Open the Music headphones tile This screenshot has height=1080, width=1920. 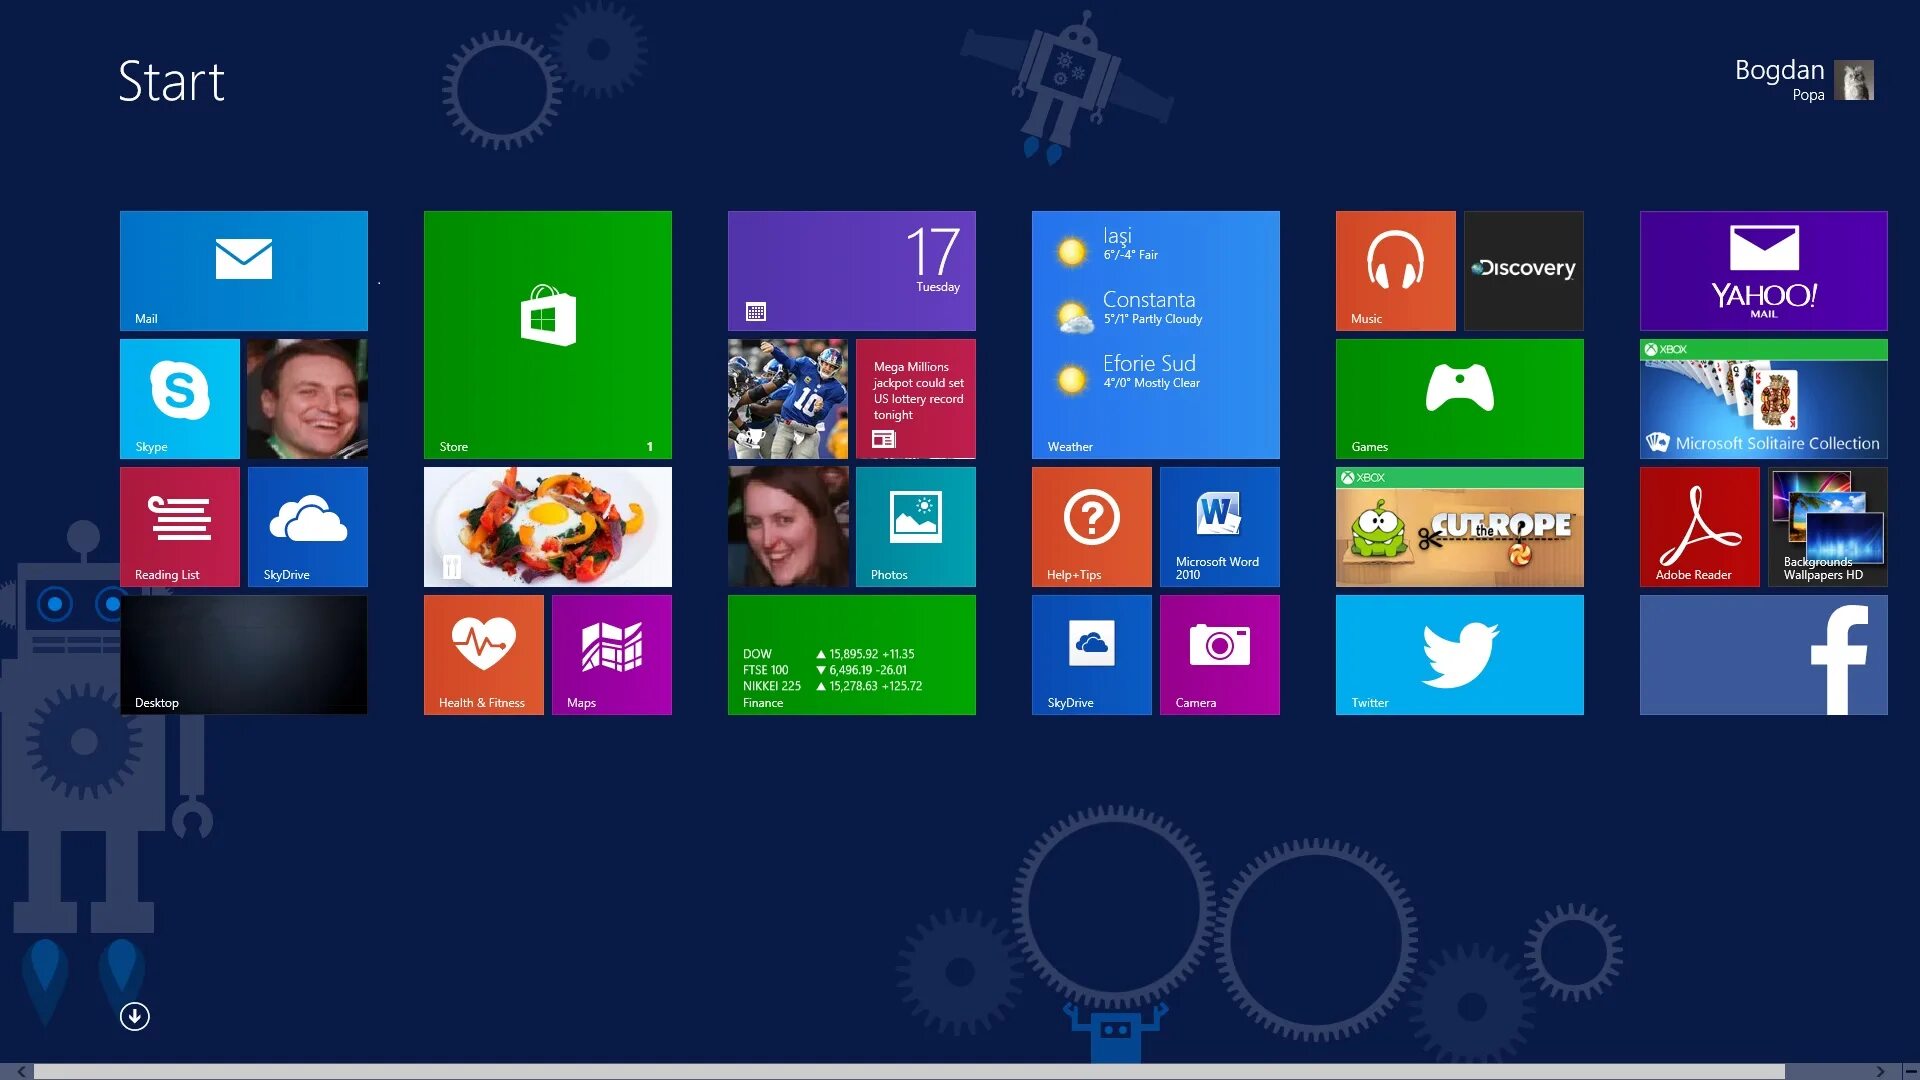click(x=1395, y=270)
